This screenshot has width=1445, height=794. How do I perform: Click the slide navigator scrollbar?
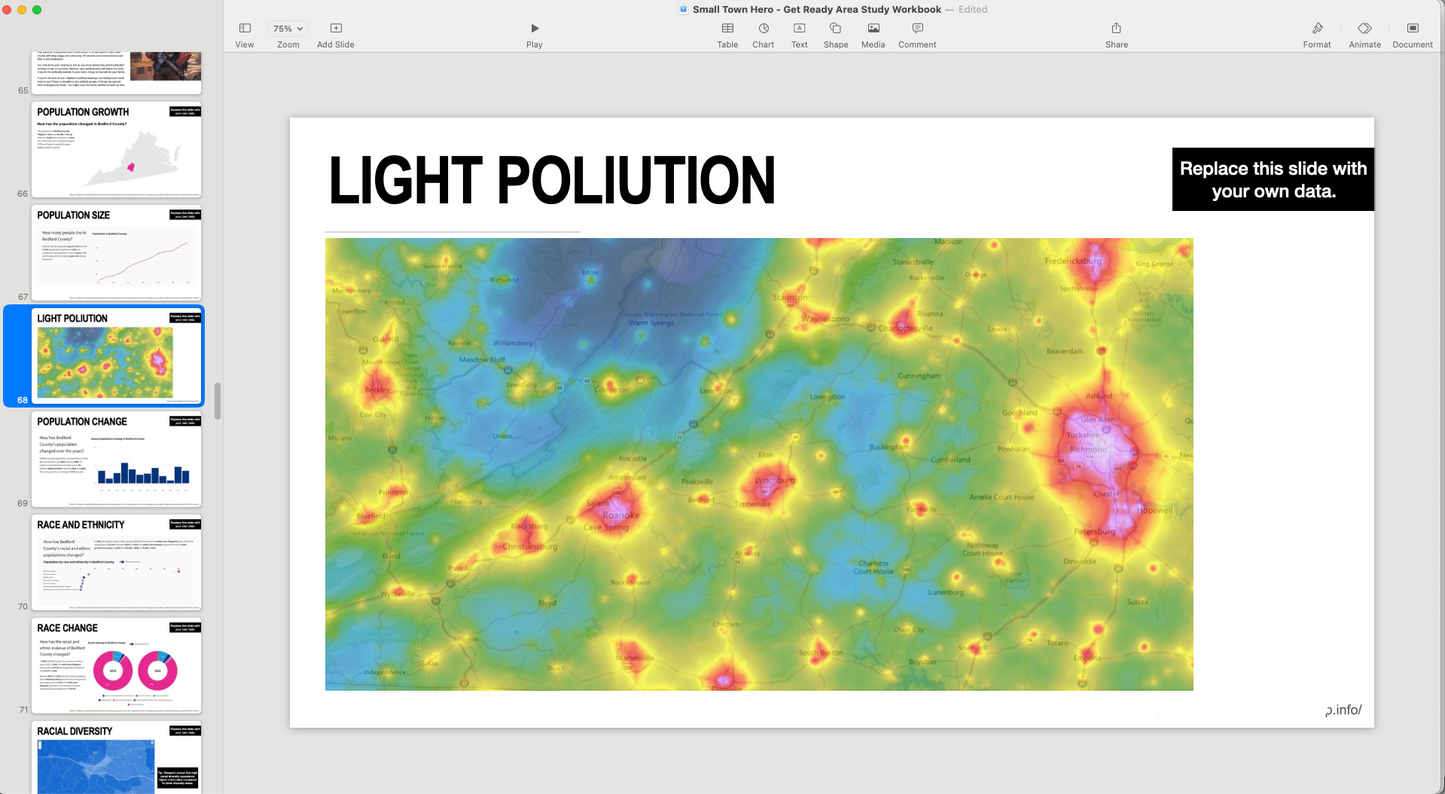point(217,401)
